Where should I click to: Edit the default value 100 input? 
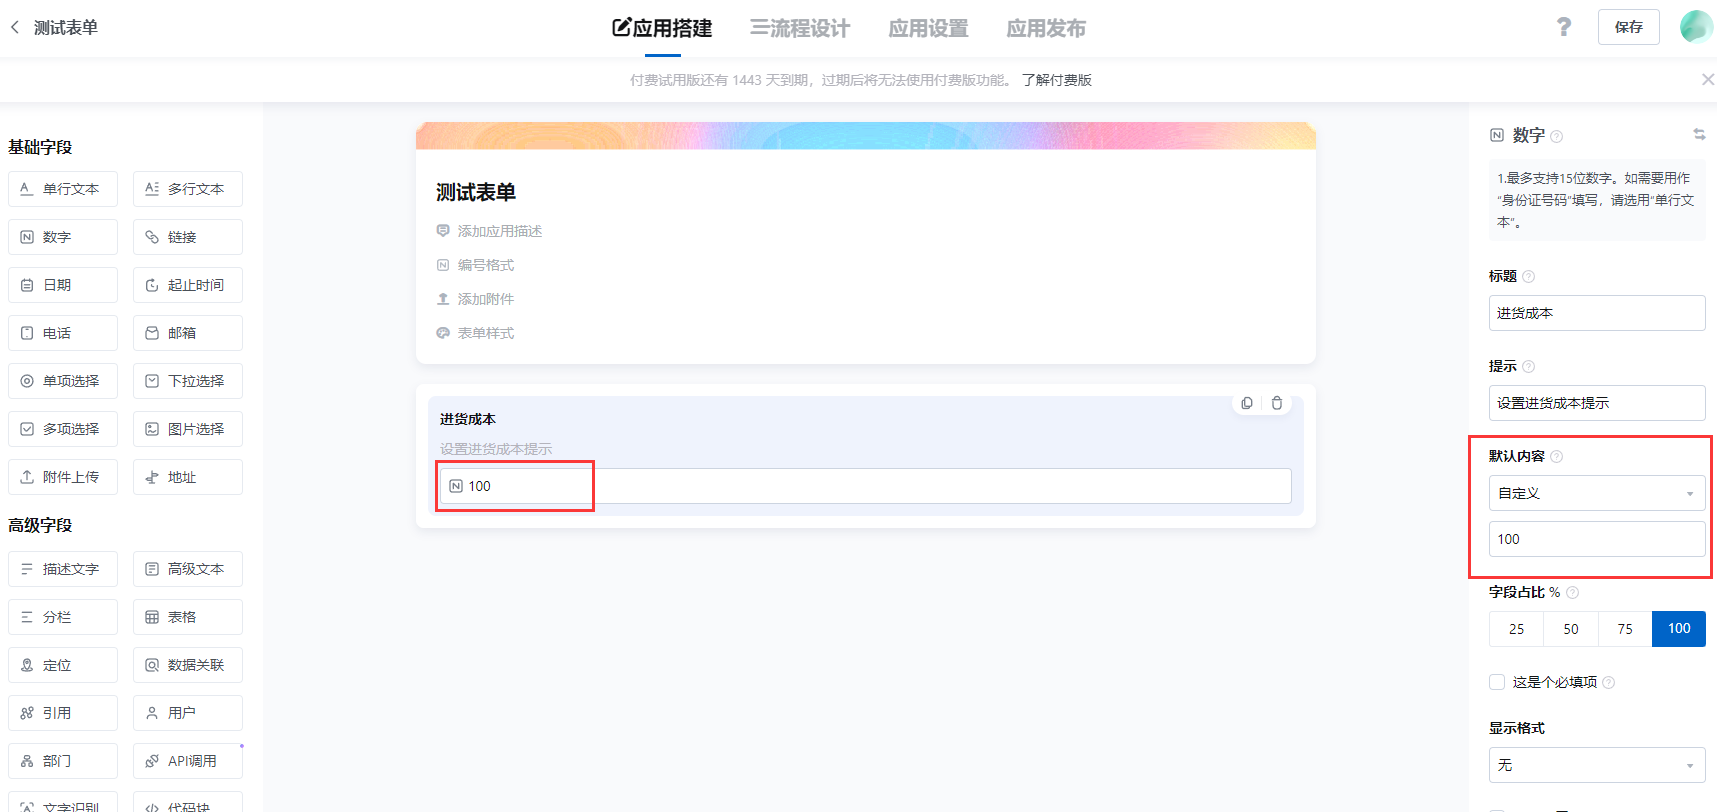pos(1597,539)
